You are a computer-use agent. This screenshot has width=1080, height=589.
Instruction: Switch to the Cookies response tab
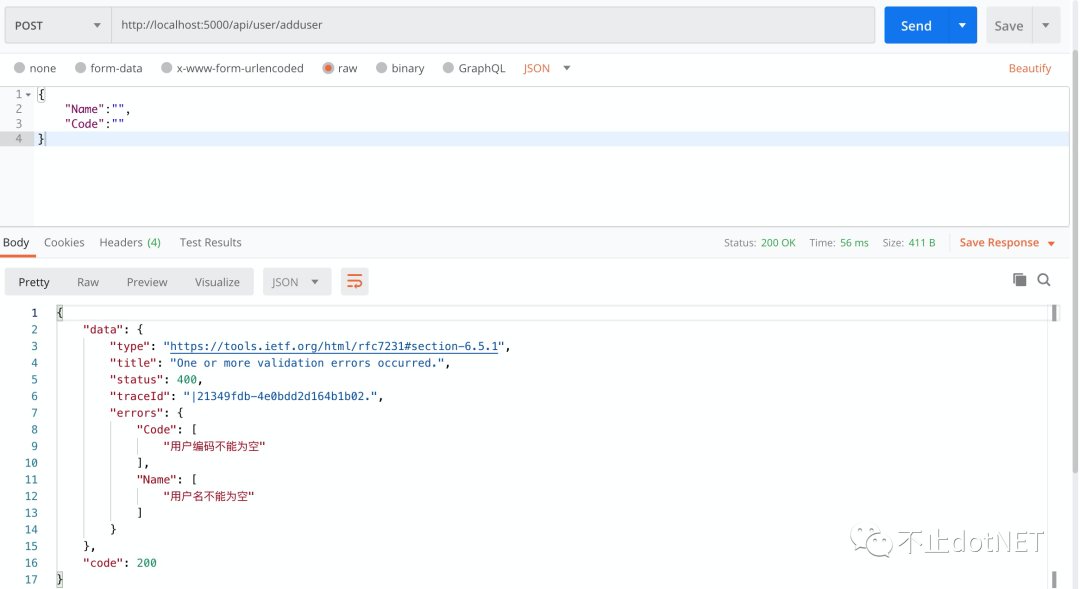(64, 242)
